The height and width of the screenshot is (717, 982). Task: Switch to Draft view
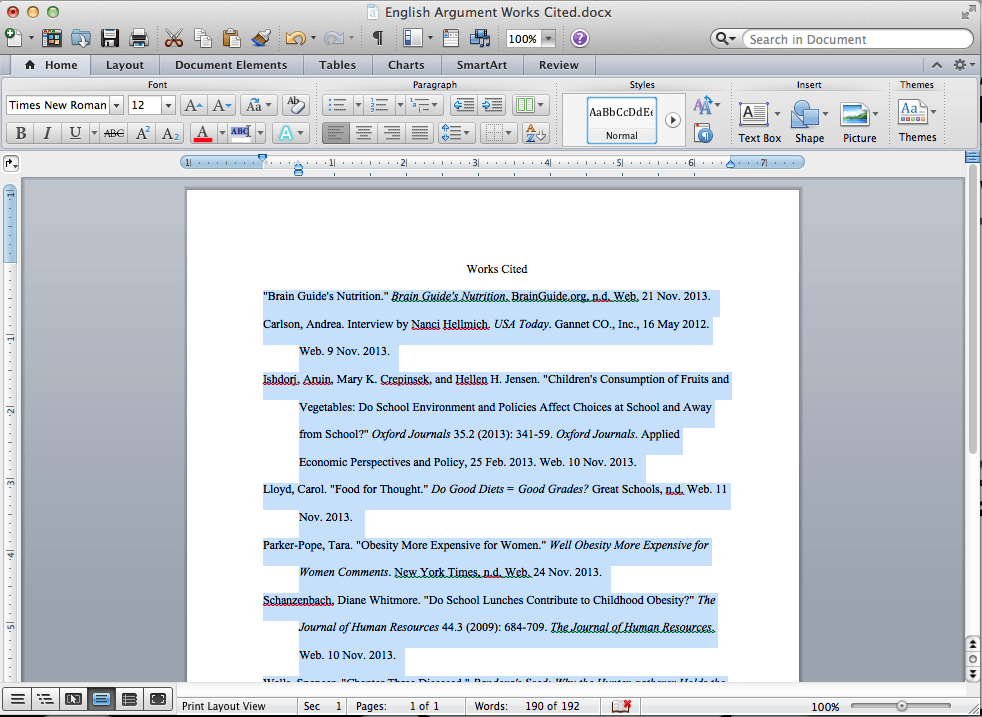coord(18,699)
